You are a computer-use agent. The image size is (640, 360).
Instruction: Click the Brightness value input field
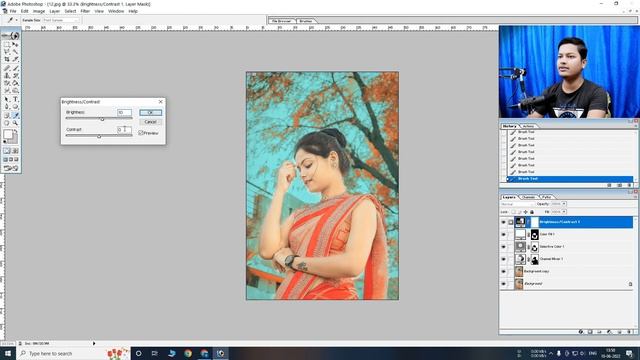pos(124,112)
